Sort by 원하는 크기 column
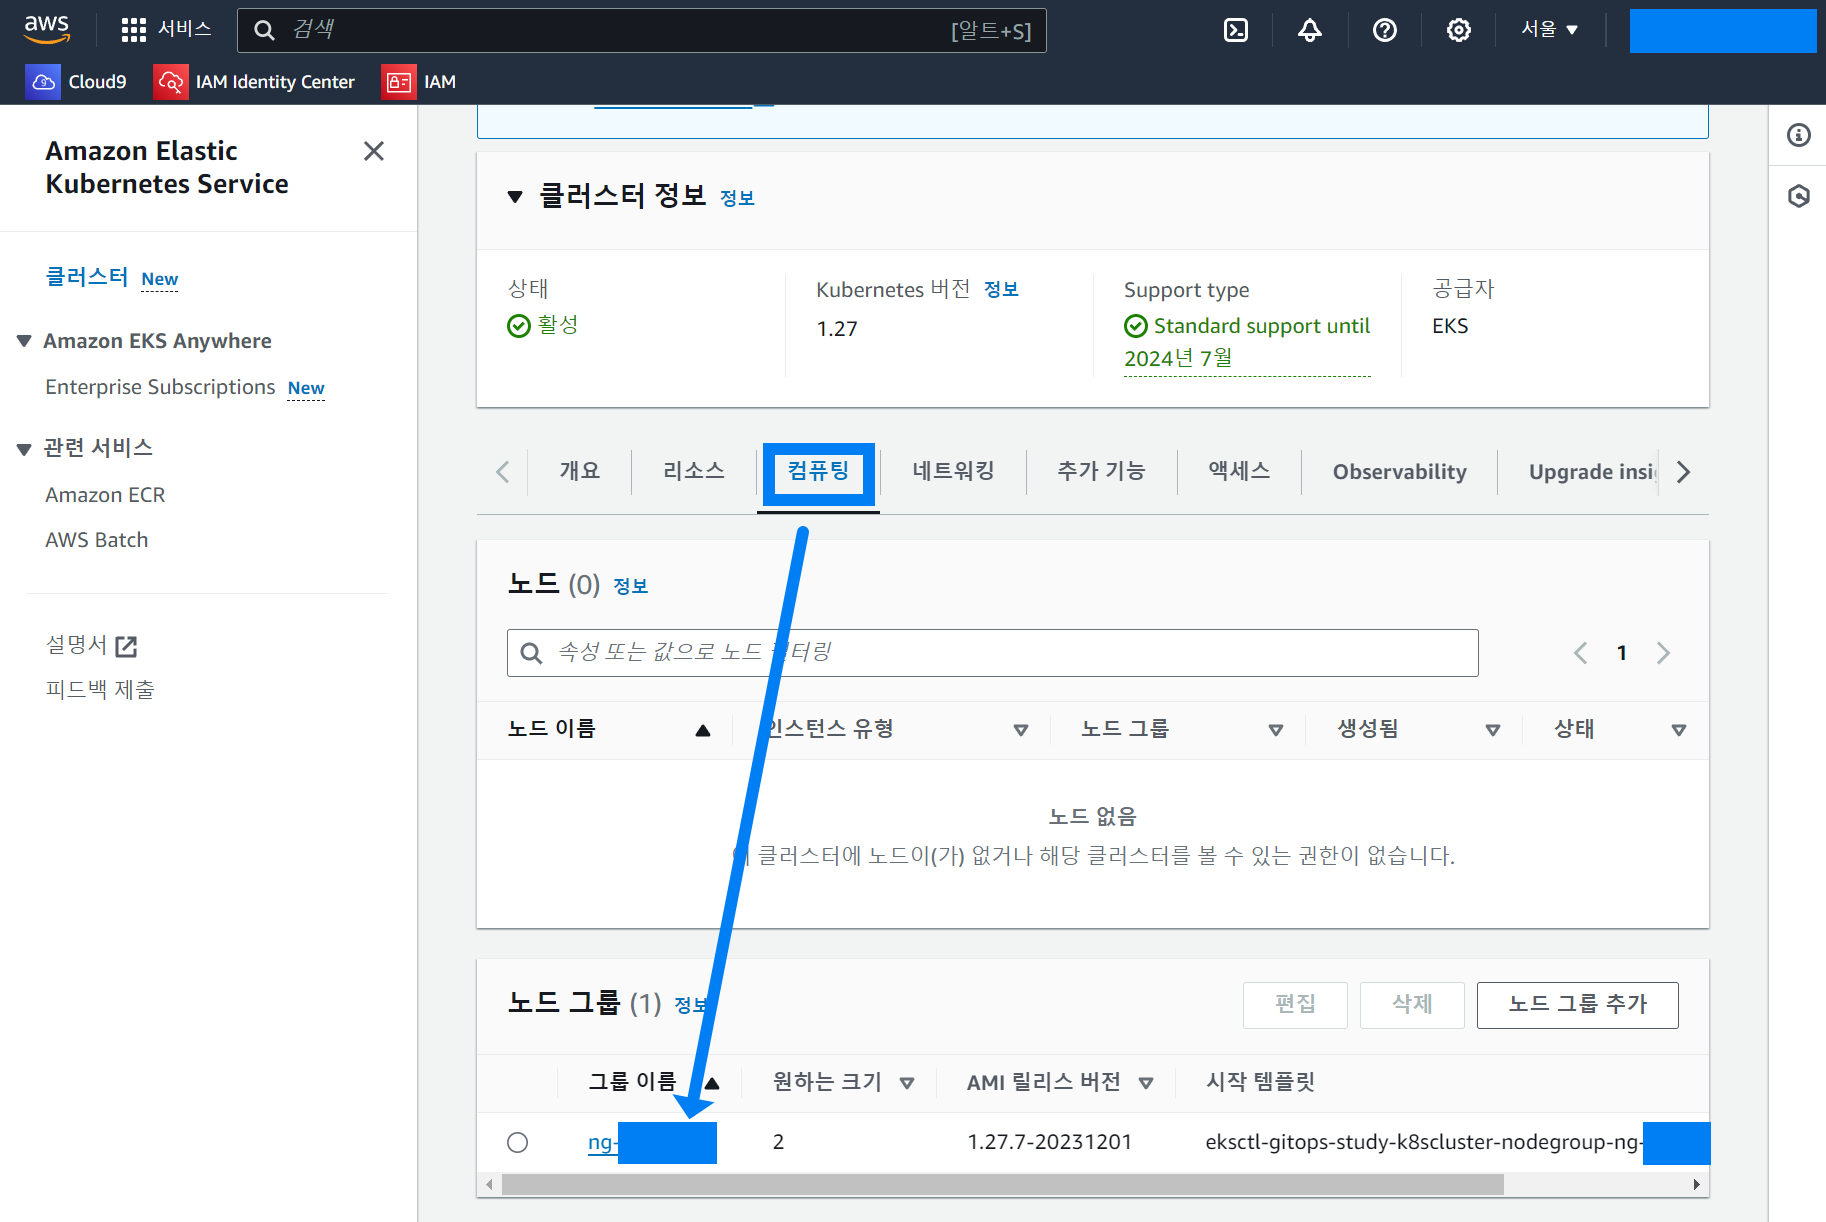This screenshot has height=1222, width=1826. (x=907, y=1083)
